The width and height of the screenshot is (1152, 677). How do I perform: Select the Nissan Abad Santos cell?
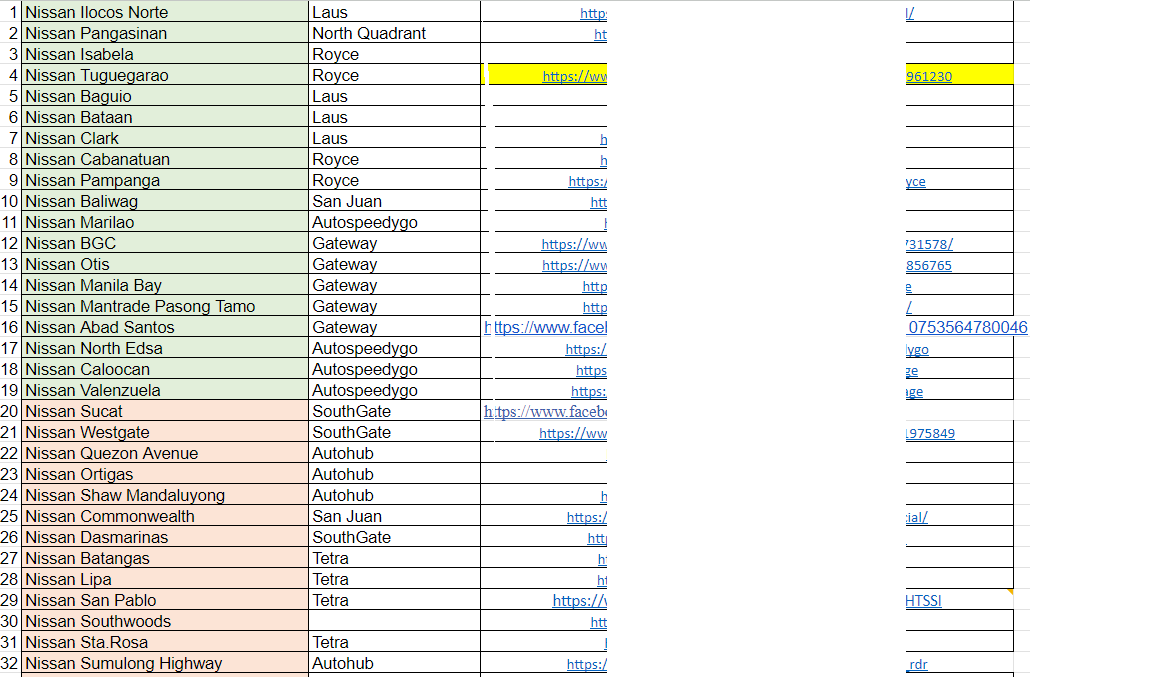click(x=165, y=327)
